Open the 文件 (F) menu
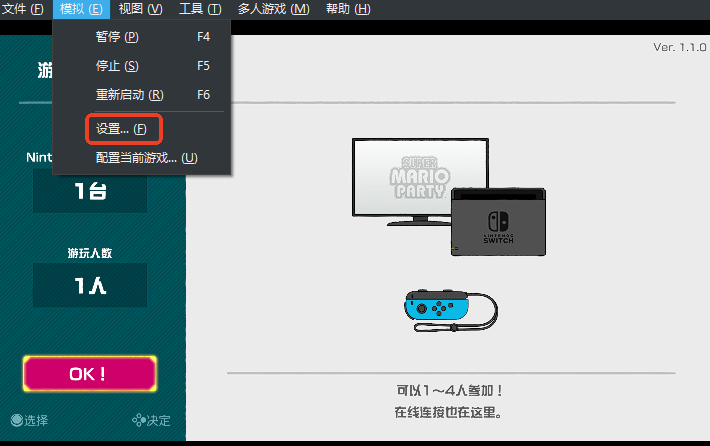The height and width of the screenshot is (446, 710). (23, 9)
